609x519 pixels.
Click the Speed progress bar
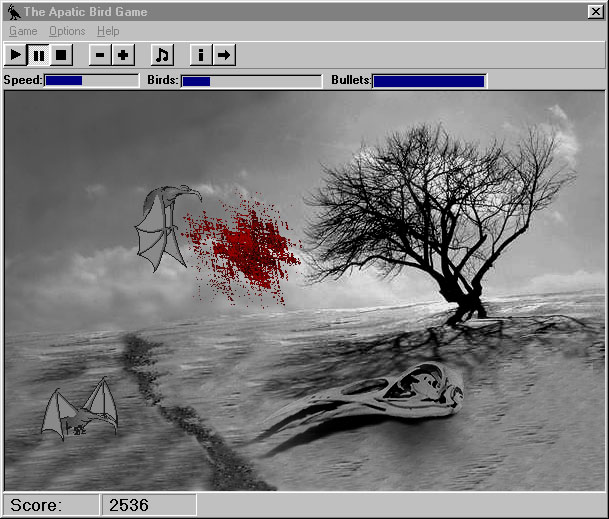tap(91, 81)
